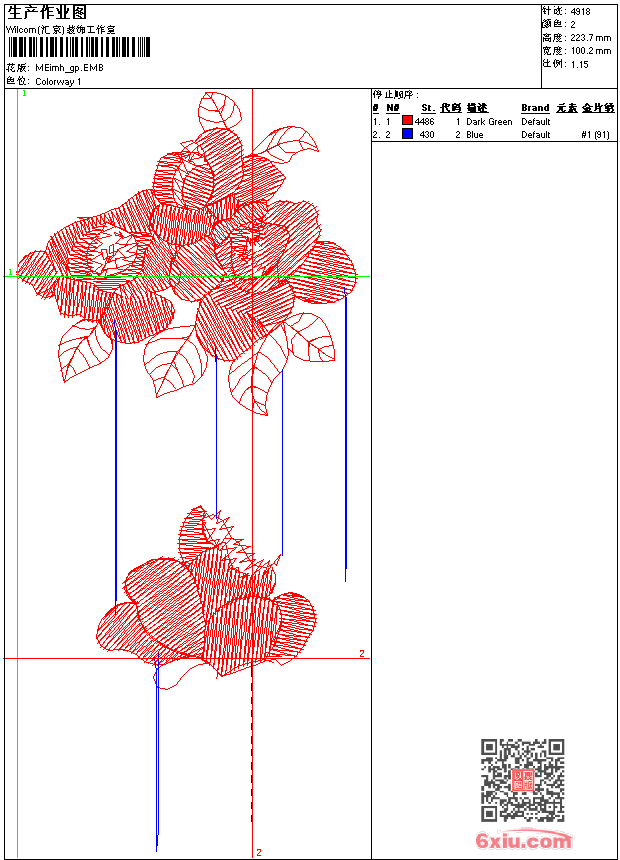Click the Dark Green description in row 1
The height and width of the screenshot is (860, 620).
click(x=489, y=122)
